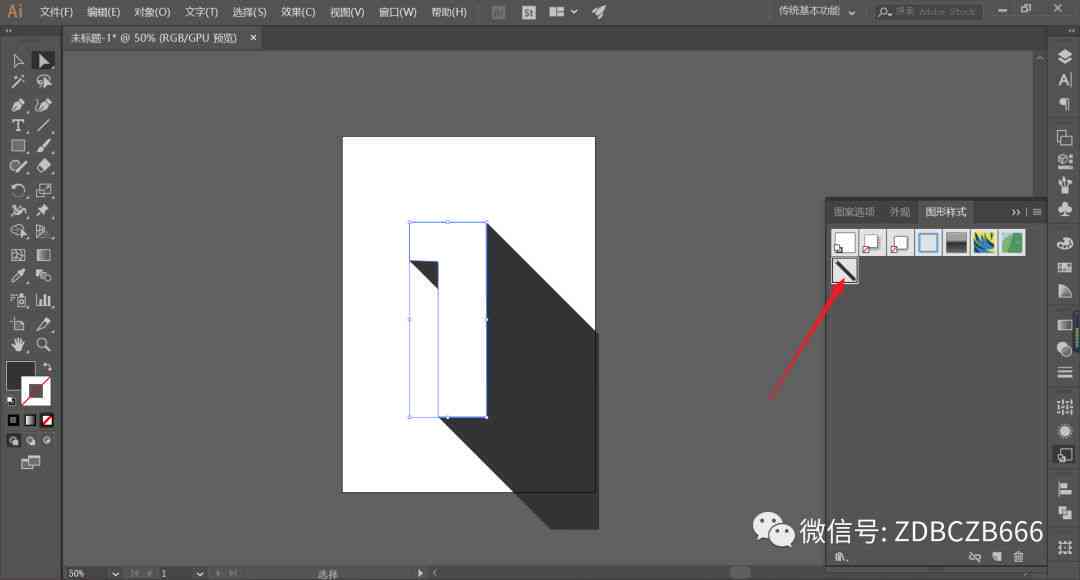This screenshot has width=1080, height=580.
Task: Select the Symbol Sprayer tool
Action: pos(18,300)
